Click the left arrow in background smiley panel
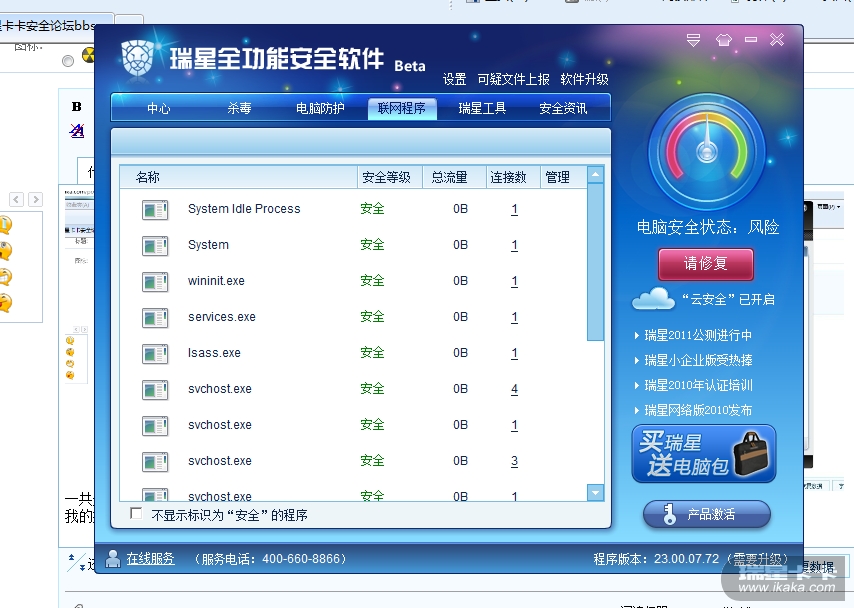Screen dimensions: 854x608 [16, 199]
